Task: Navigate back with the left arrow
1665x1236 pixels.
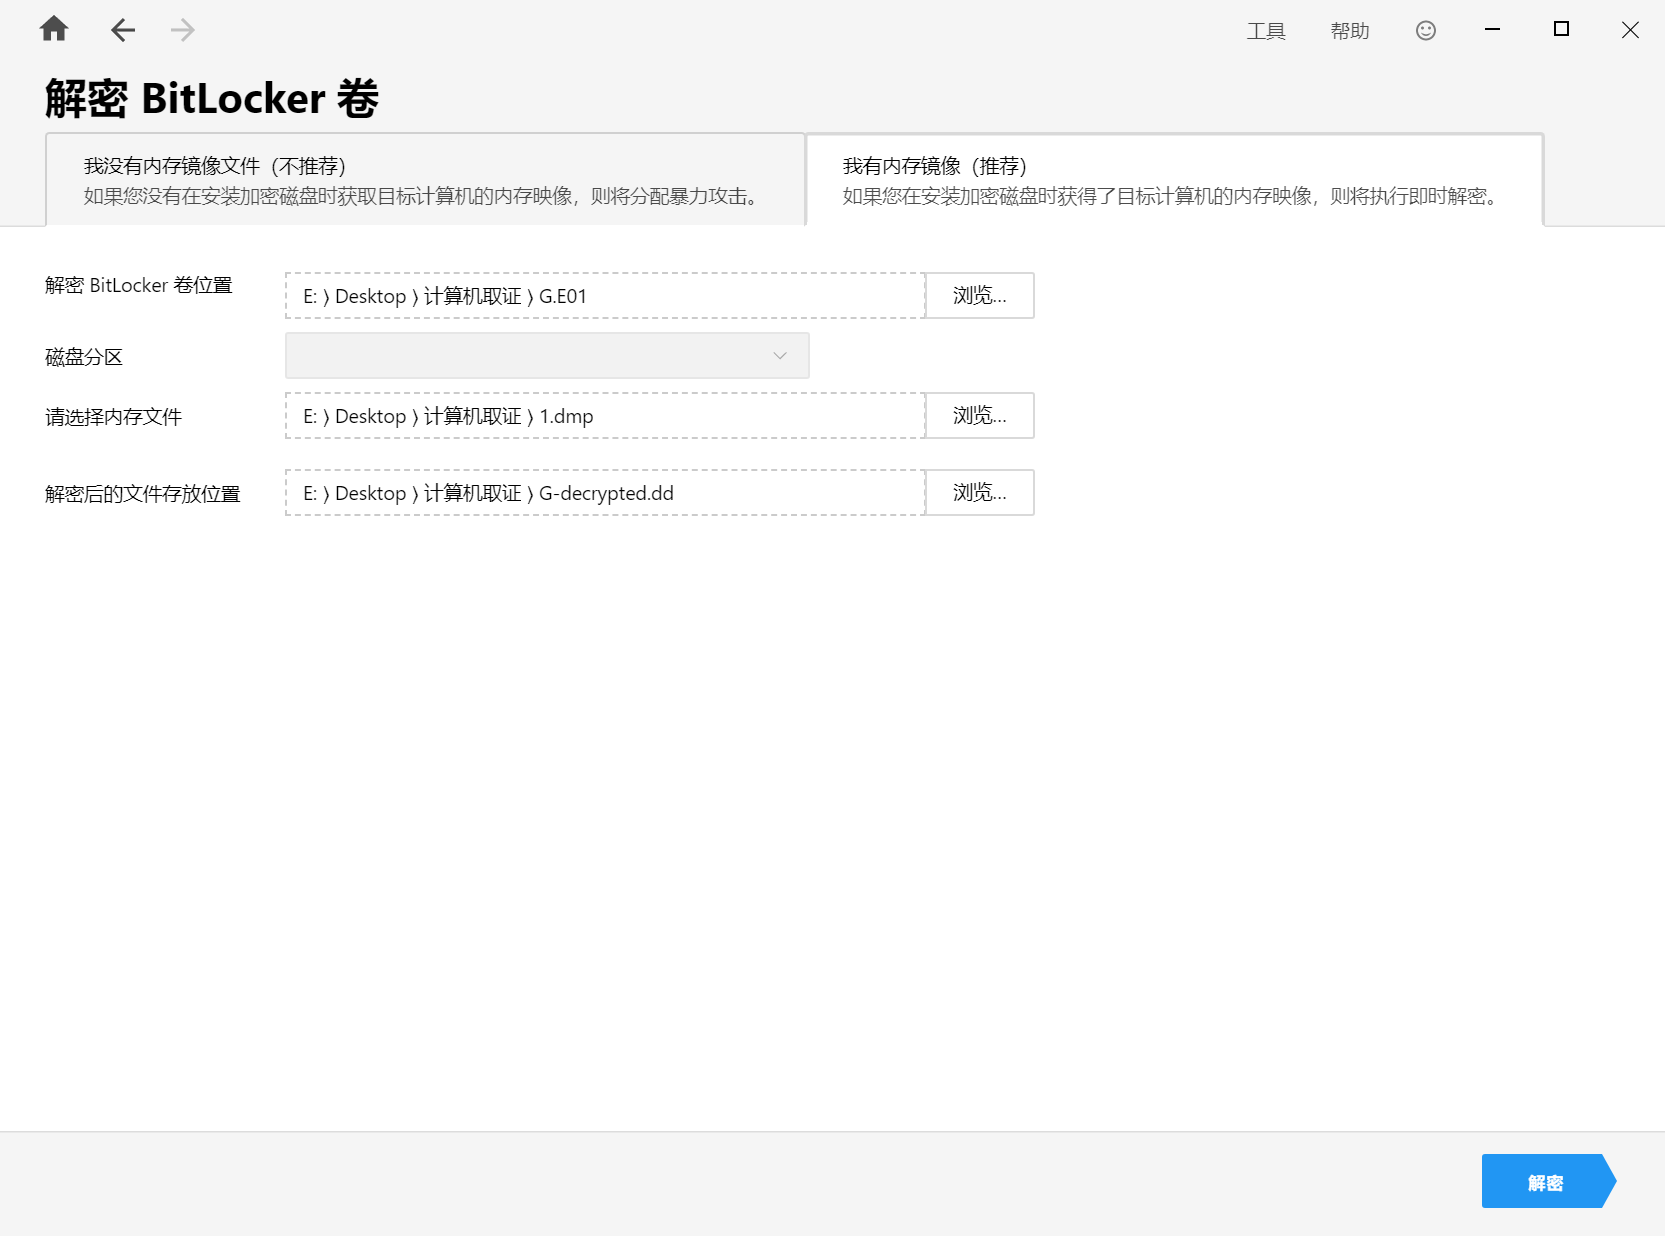Action: 122,30
